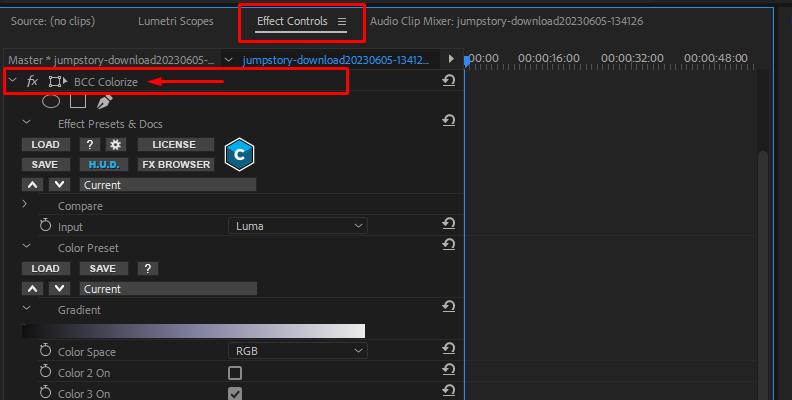Reset the Color 3 On parameter
This screenshot has height=400, width=792.
pos(449,390)
